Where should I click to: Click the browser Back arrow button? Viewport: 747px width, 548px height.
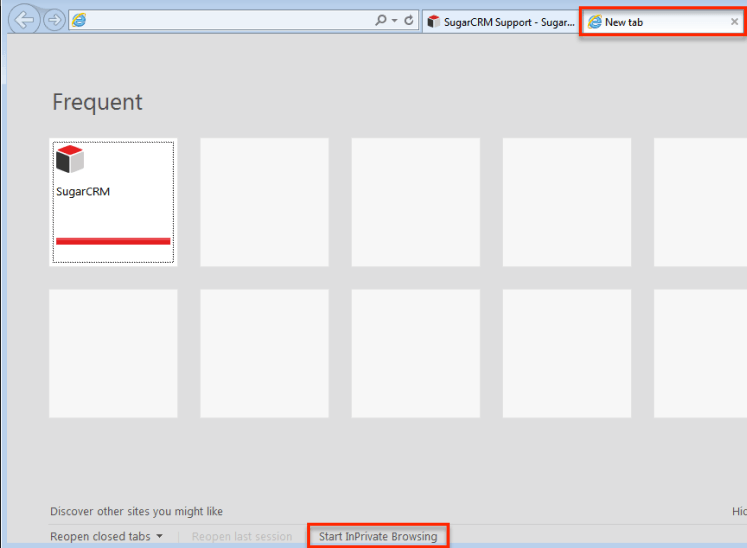pos(24,20)
